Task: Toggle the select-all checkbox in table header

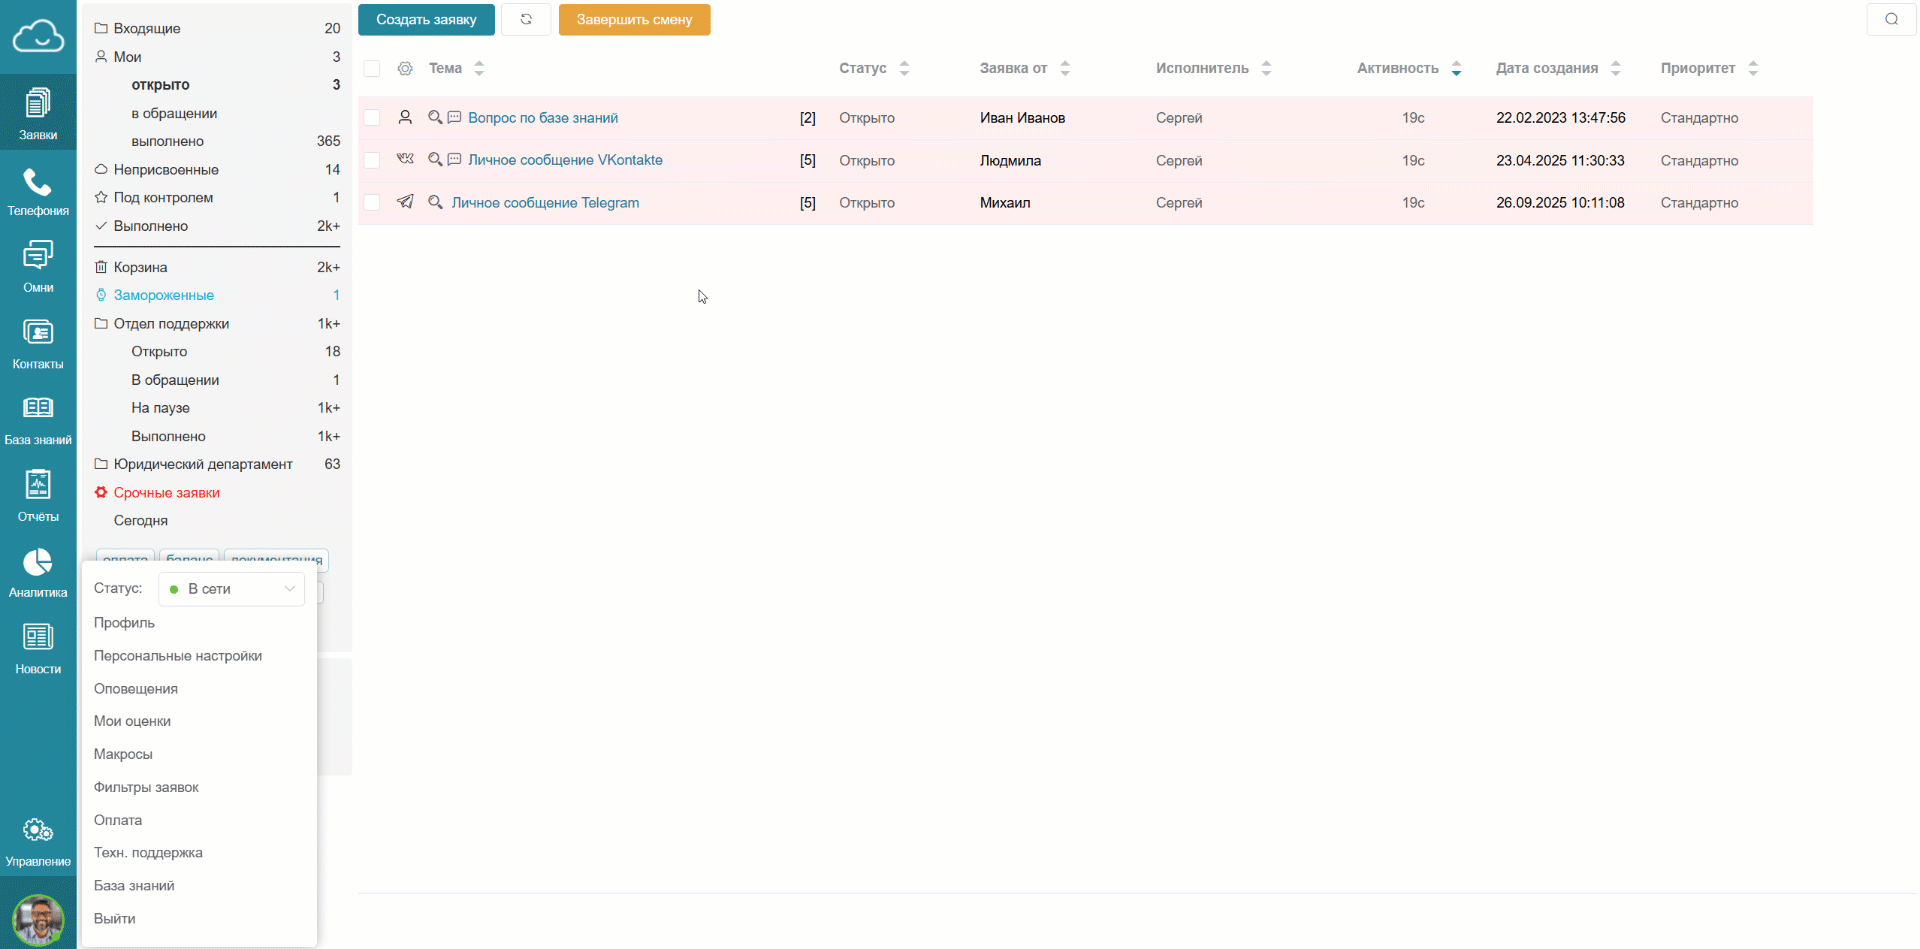Action: point(372,69)
